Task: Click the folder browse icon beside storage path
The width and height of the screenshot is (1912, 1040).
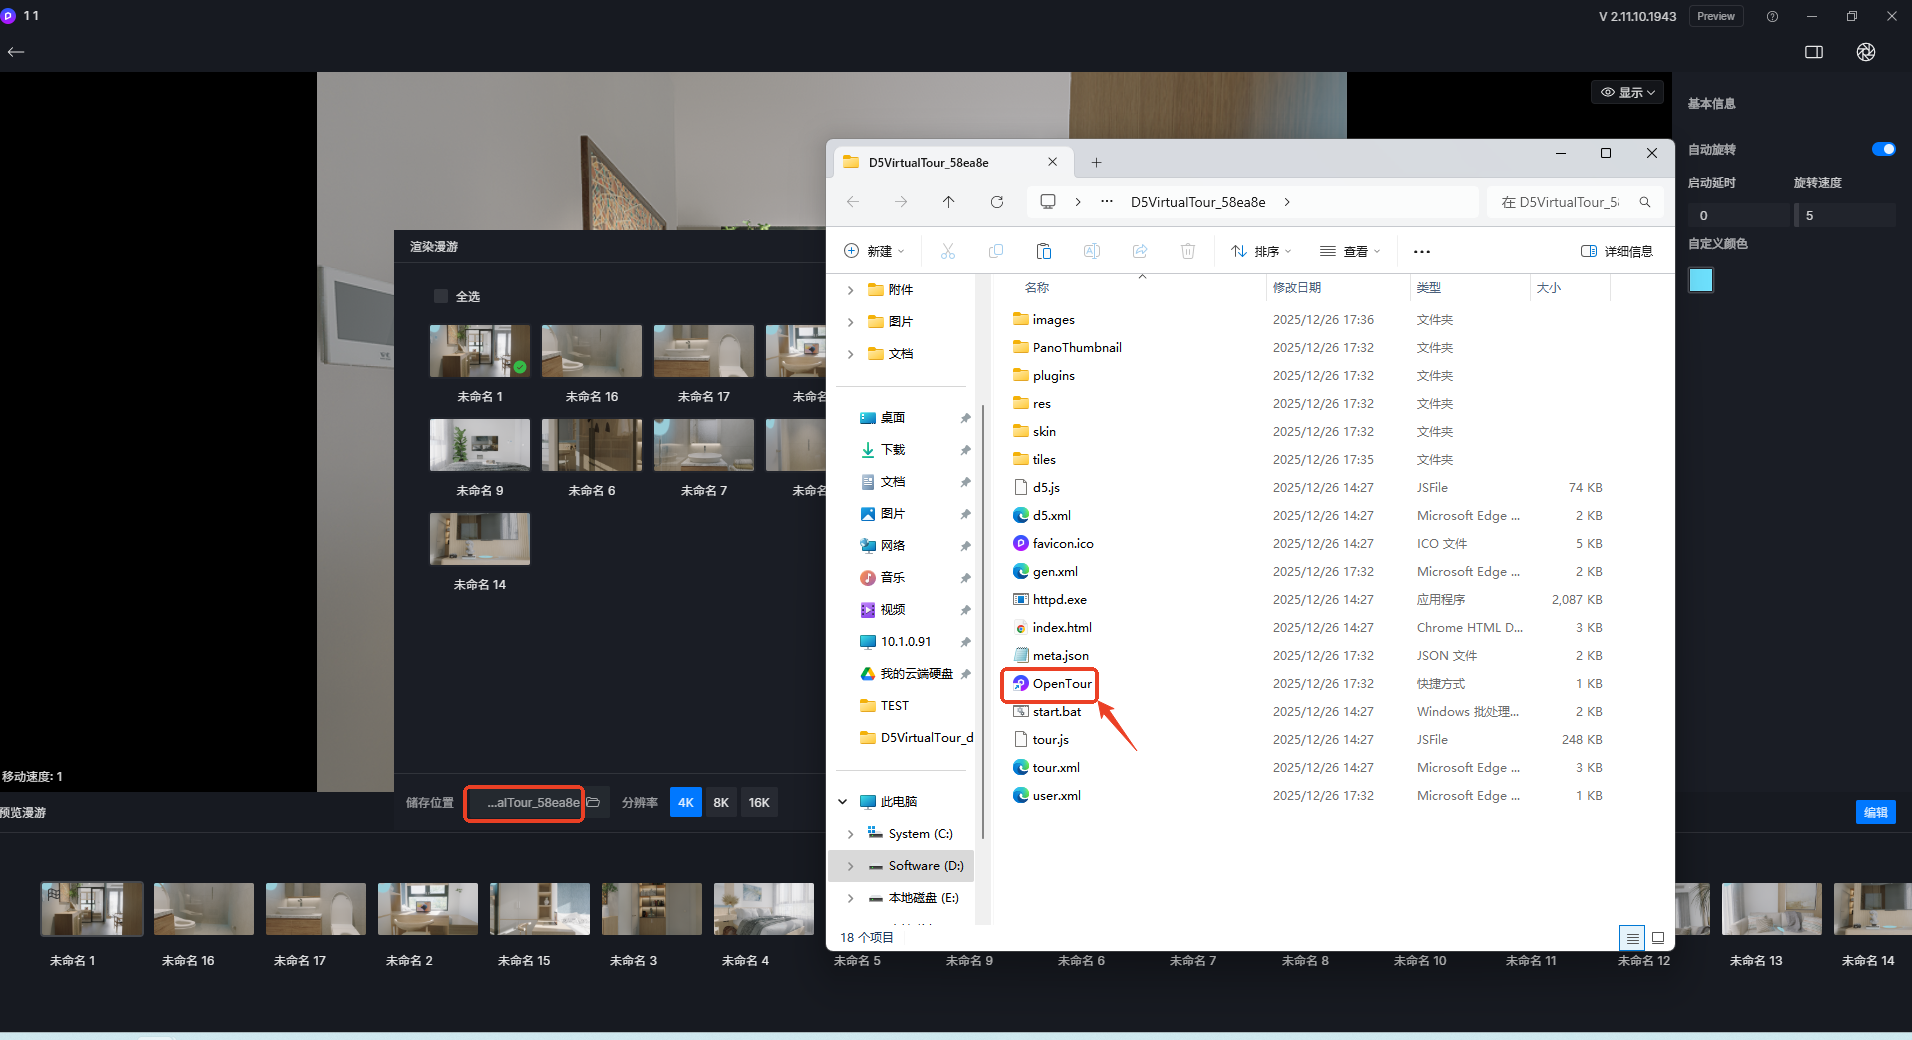Action: [x=593, y=802]
